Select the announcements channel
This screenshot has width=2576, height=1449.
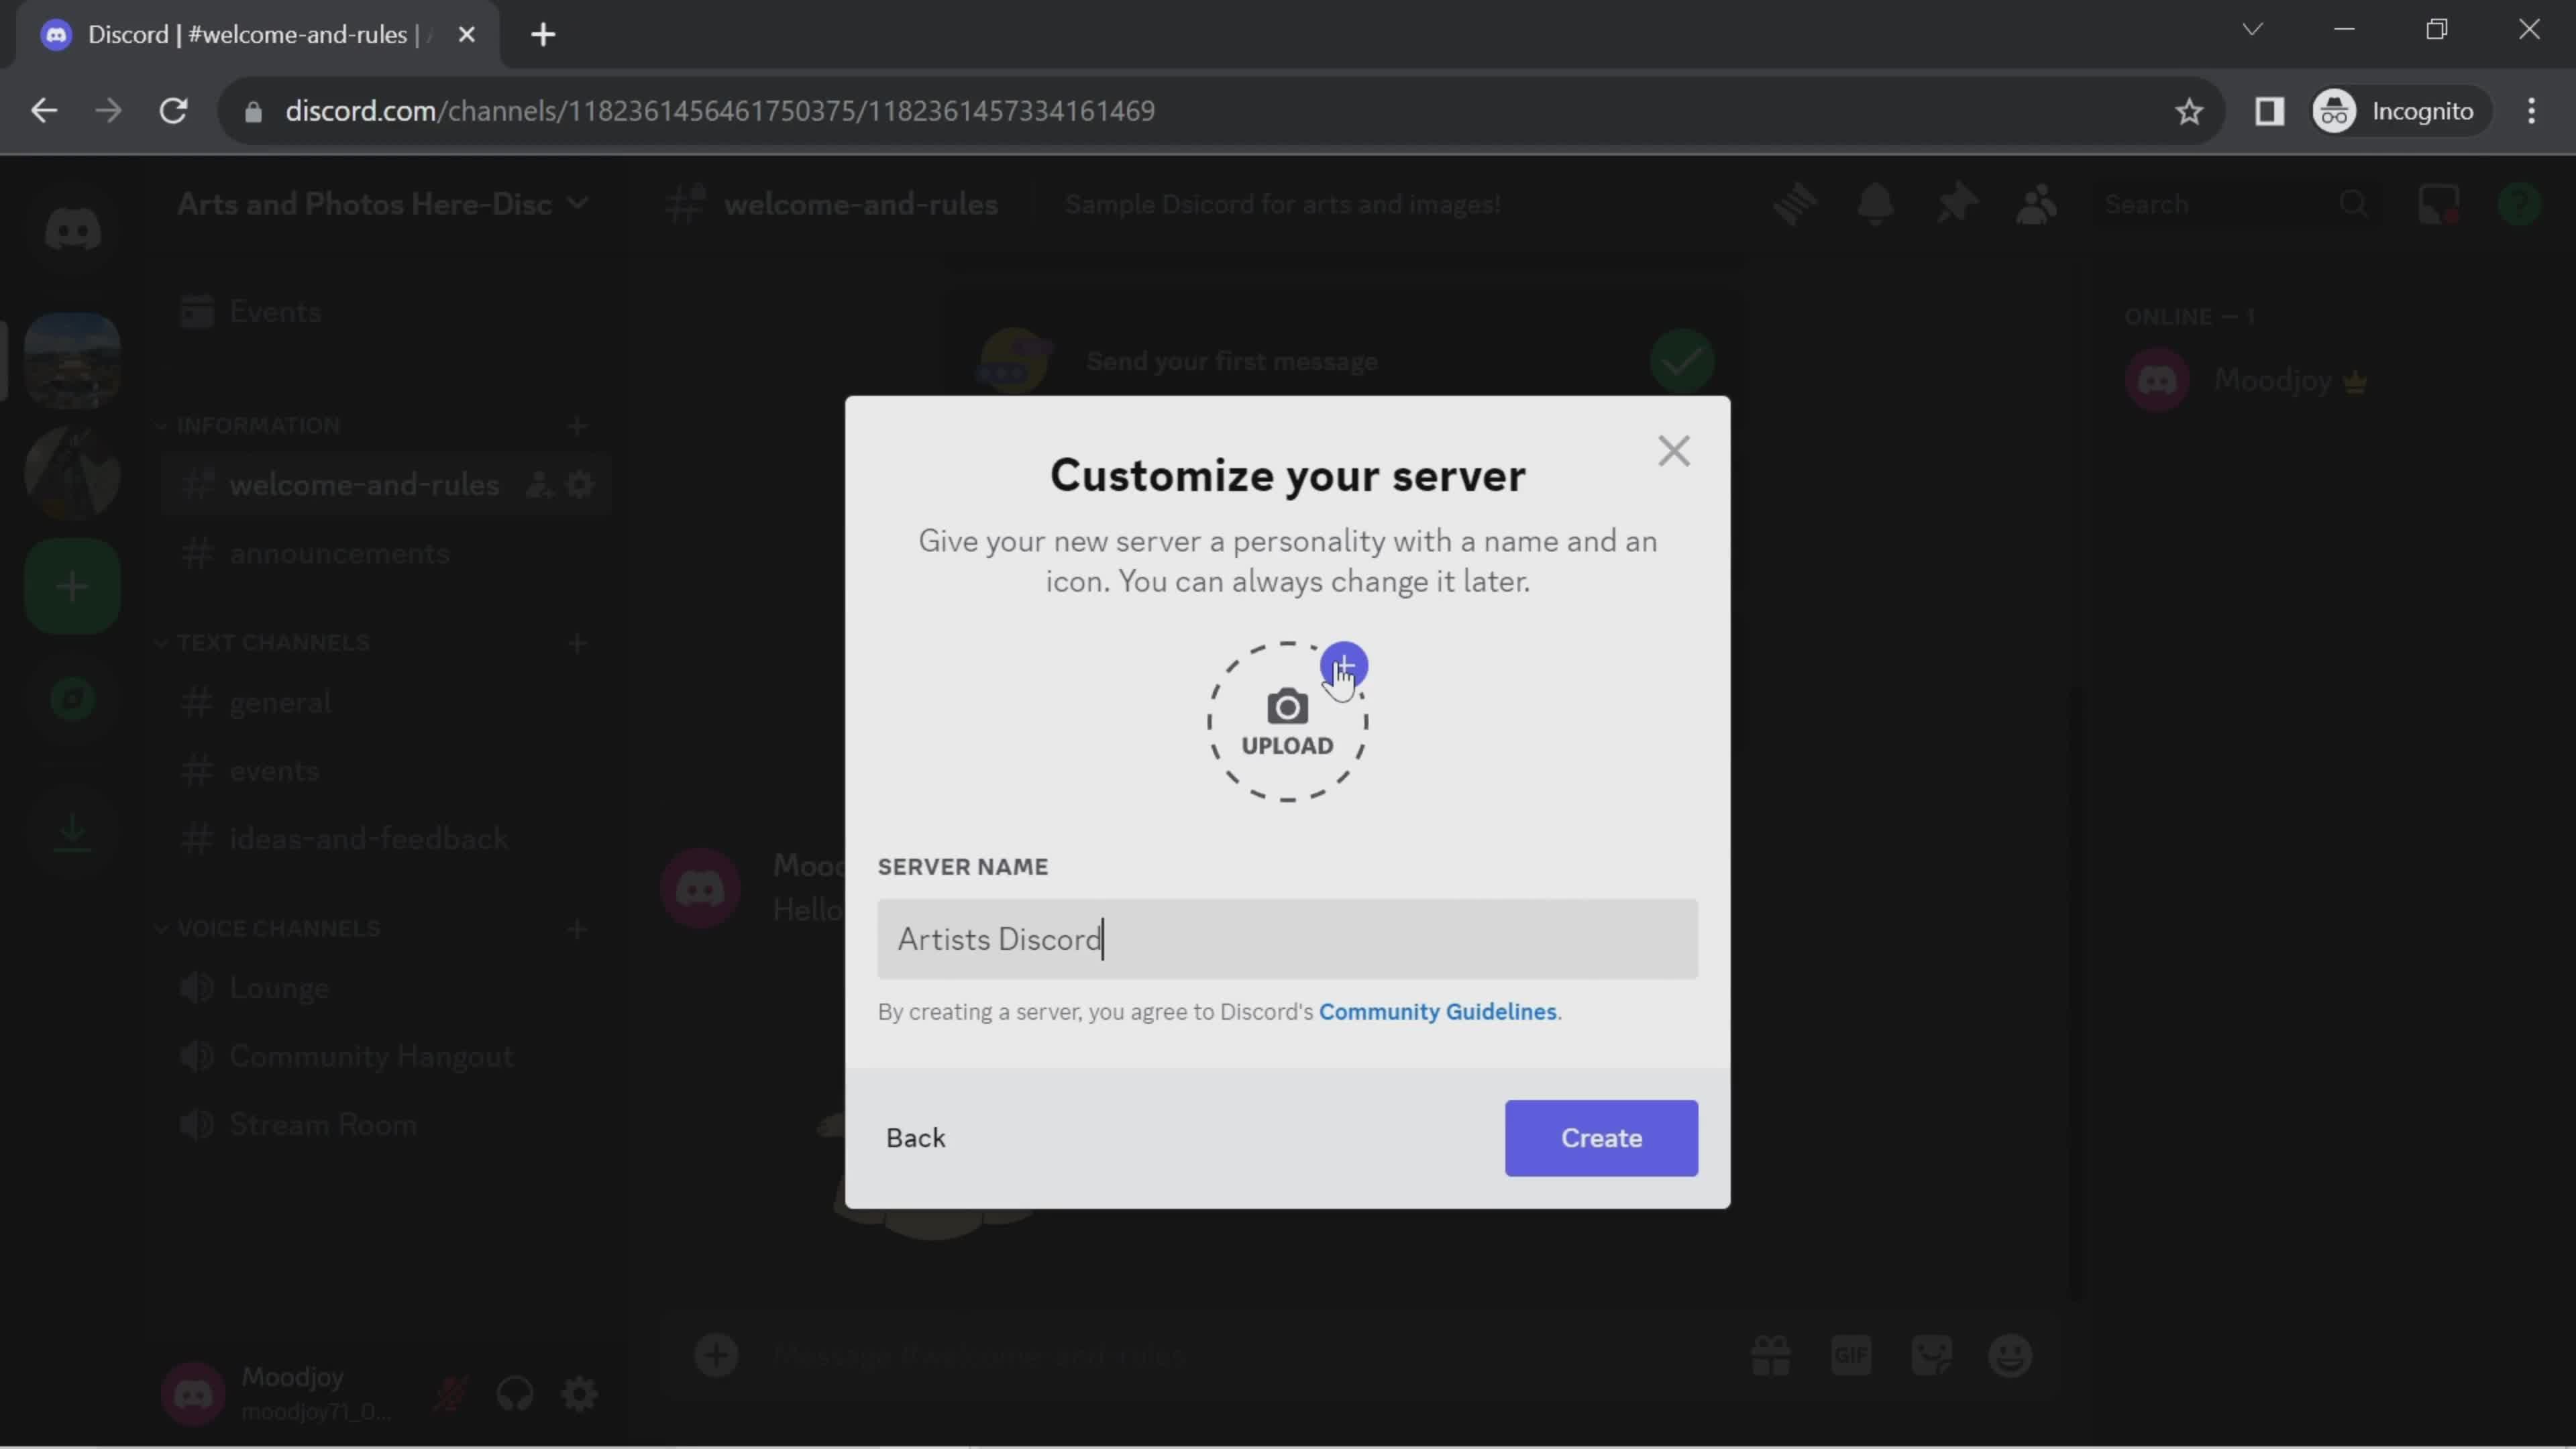338,552
